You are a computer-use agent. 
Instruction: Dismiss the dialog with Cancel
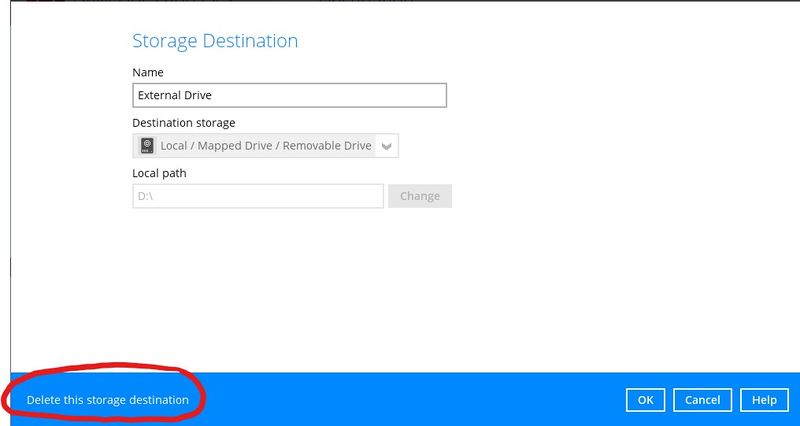tap(703, 400)
